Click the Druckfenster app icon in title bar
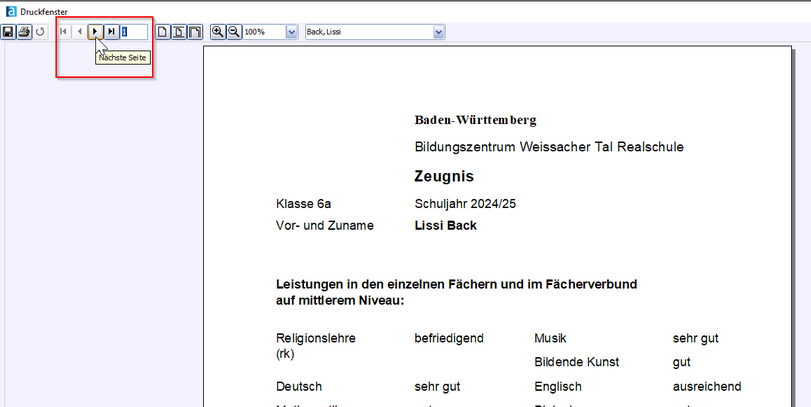This screenshot has width=811, height=407. point(9,10)
